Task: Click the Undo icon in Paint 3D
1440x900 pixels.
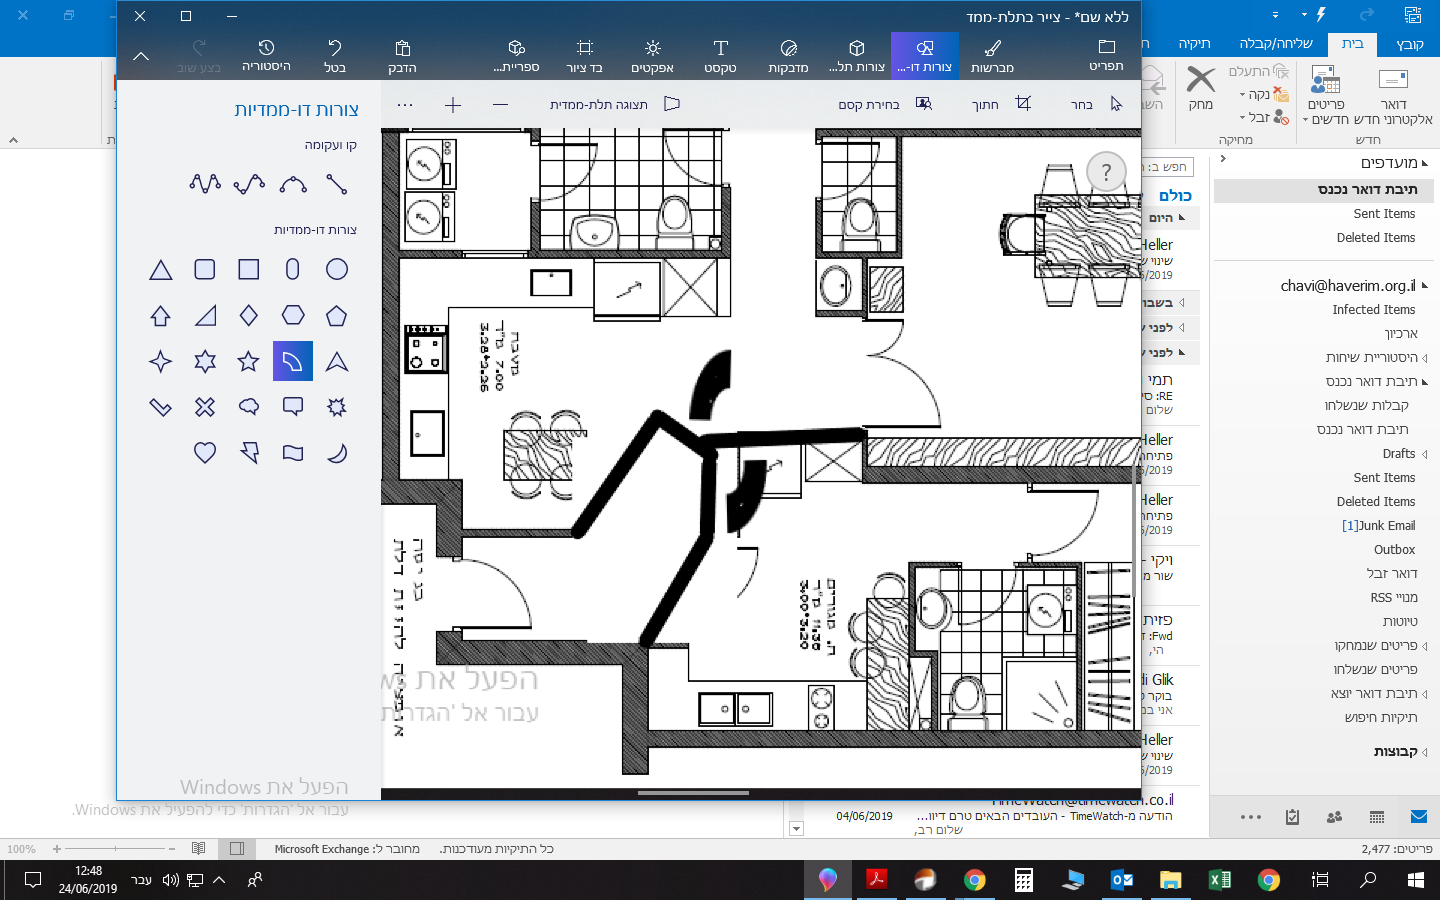Action: [334, 56]
